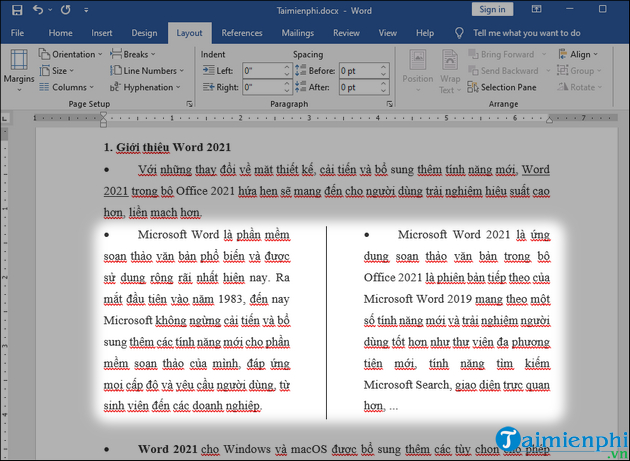Open the Margins dropdown
630x461 pixels.
(19, 70)
